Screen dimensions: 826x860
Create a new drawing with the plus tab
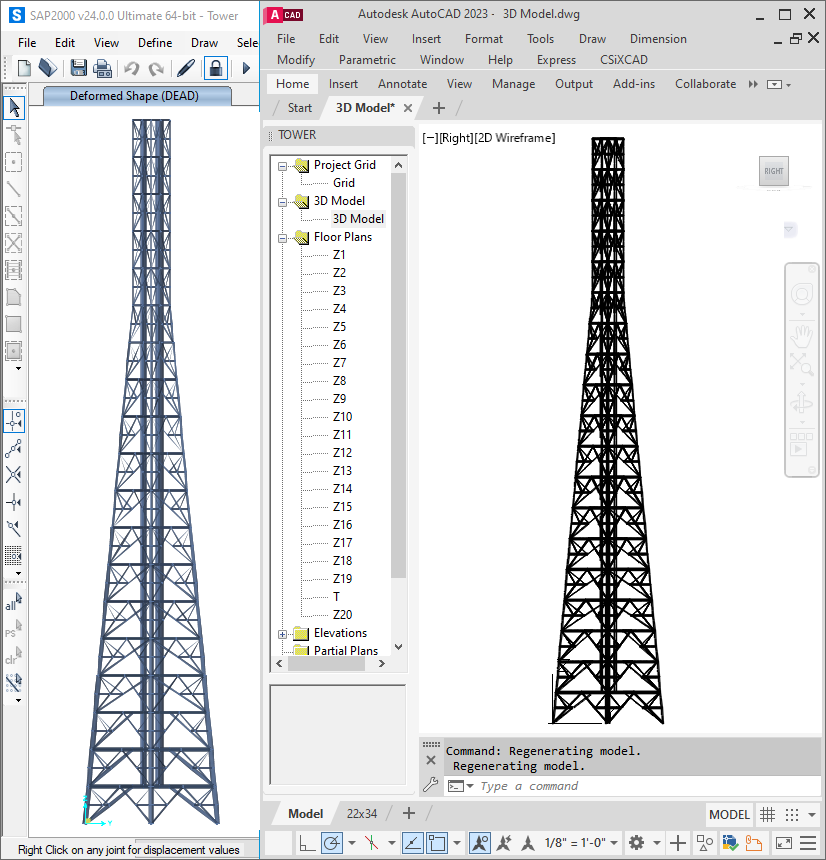[438, 108]
